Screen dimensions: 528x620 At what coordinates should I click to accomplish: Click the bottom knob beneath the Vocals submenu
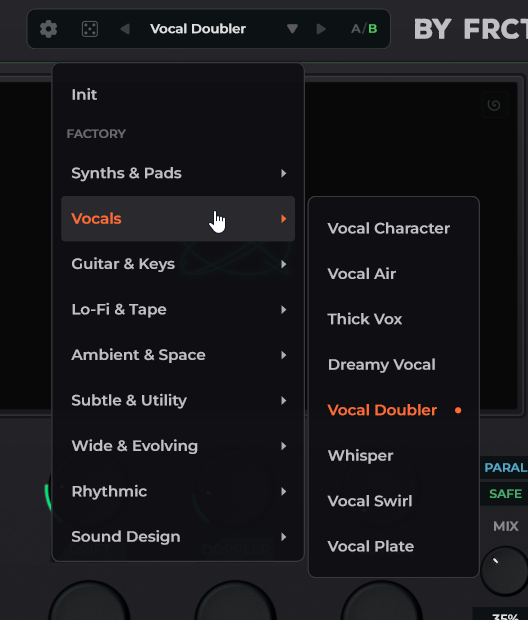(382, 601)
